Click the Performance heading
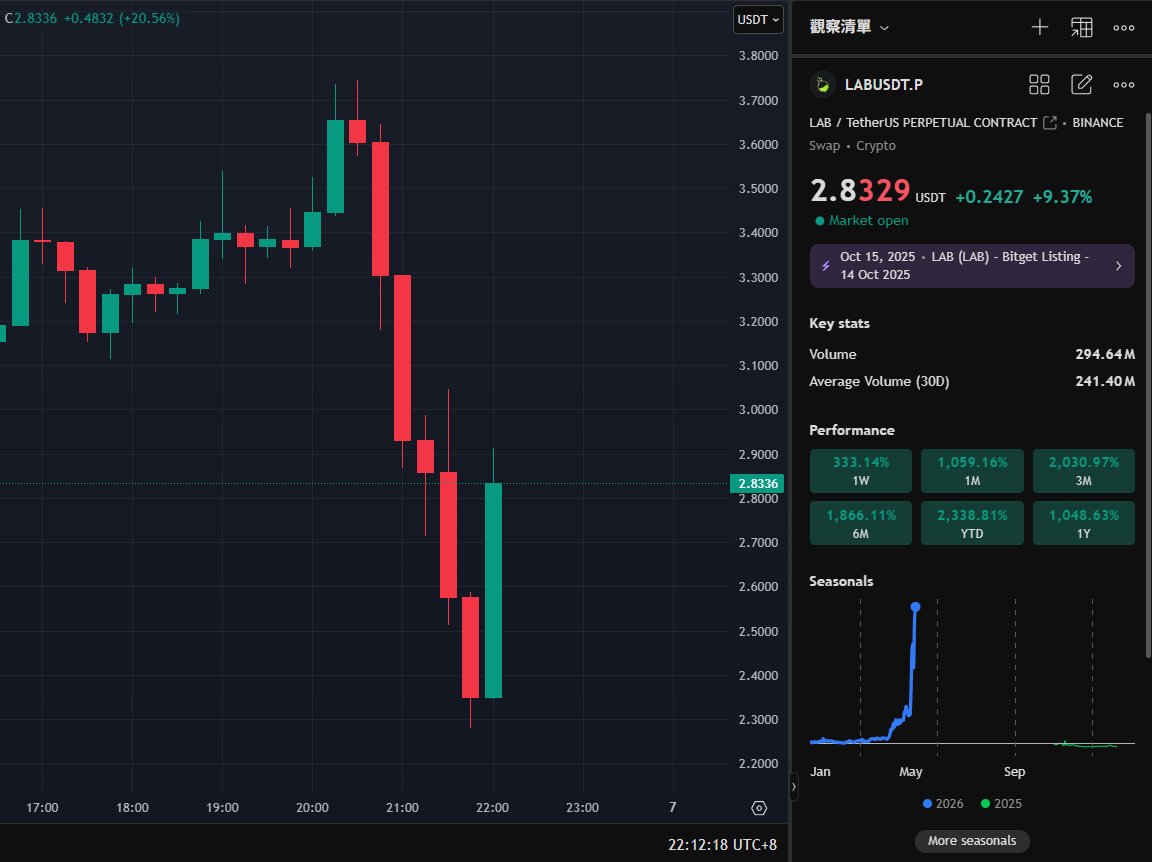Viewport: 1152px width, 862px height. (x=852, y=431)
